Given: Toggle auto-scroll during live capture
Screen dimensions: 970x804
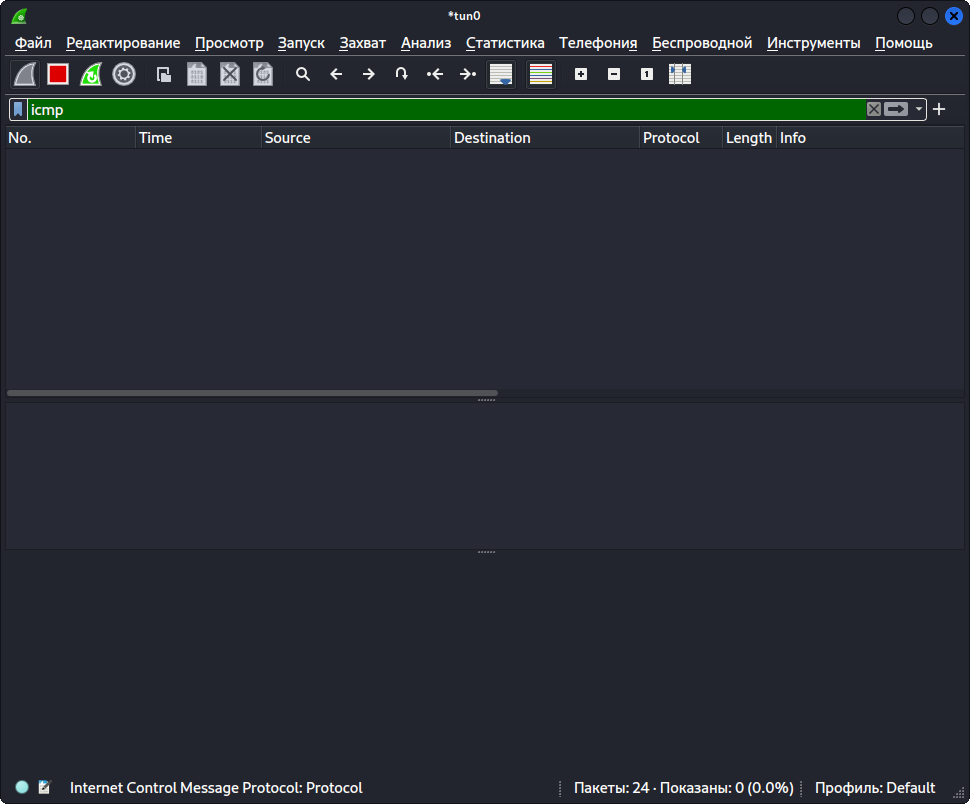Looking at the screenshot, I should pyautogui.click(x=501, y=74).
